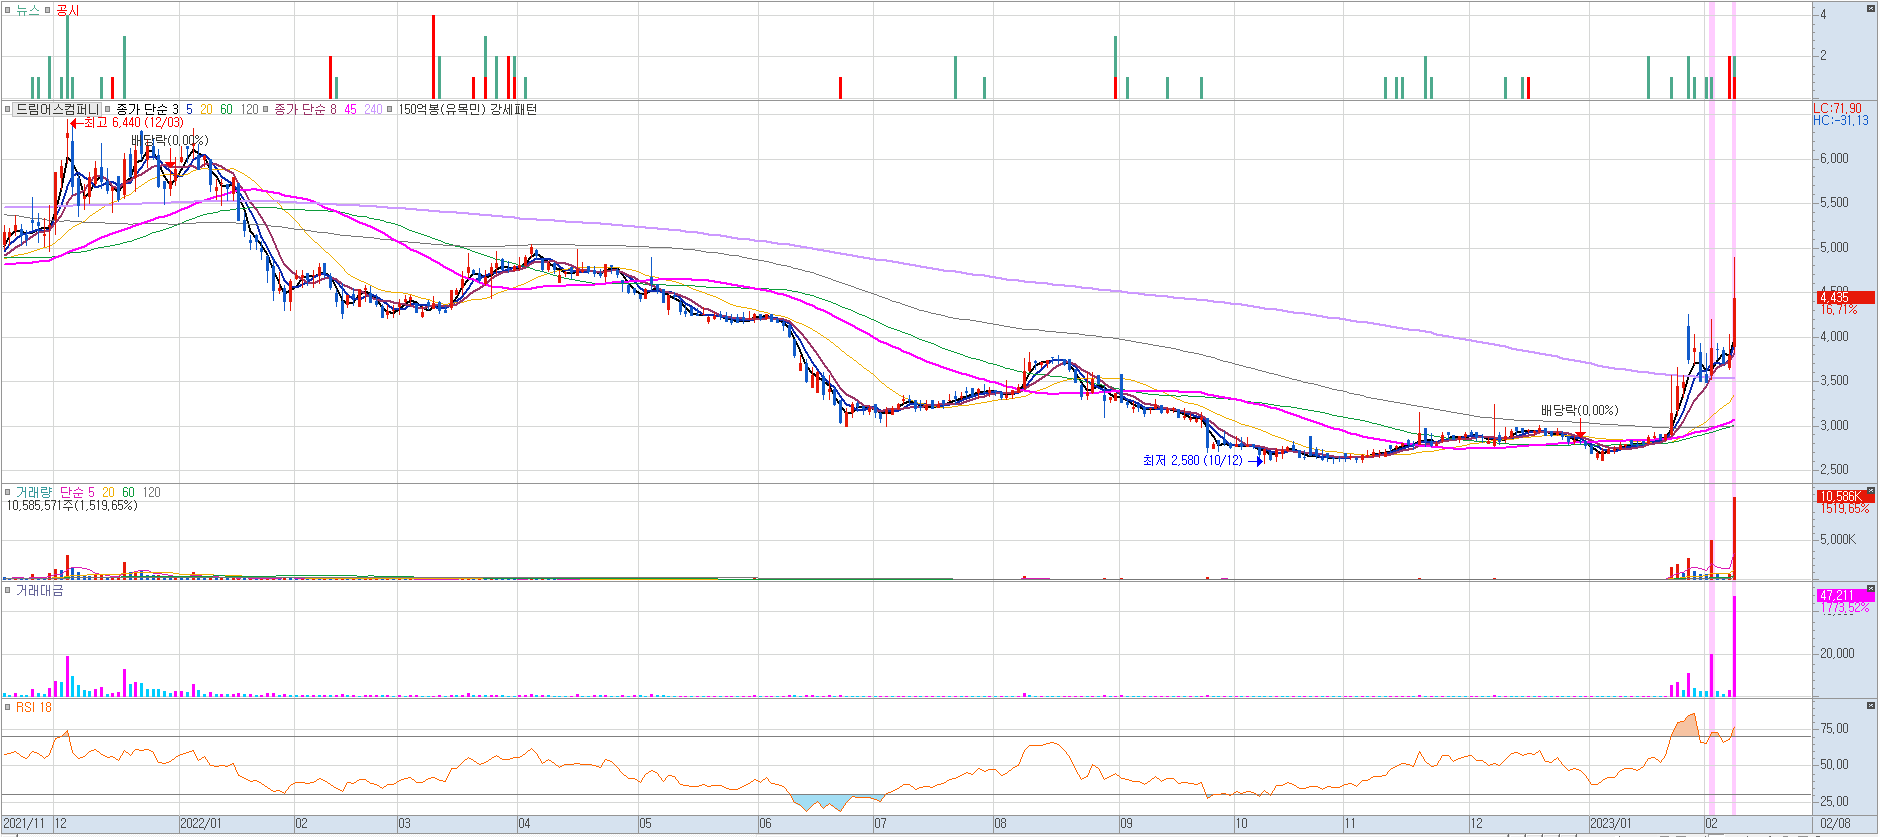Click the 50.00 RSI axis label

point(1834,765)
